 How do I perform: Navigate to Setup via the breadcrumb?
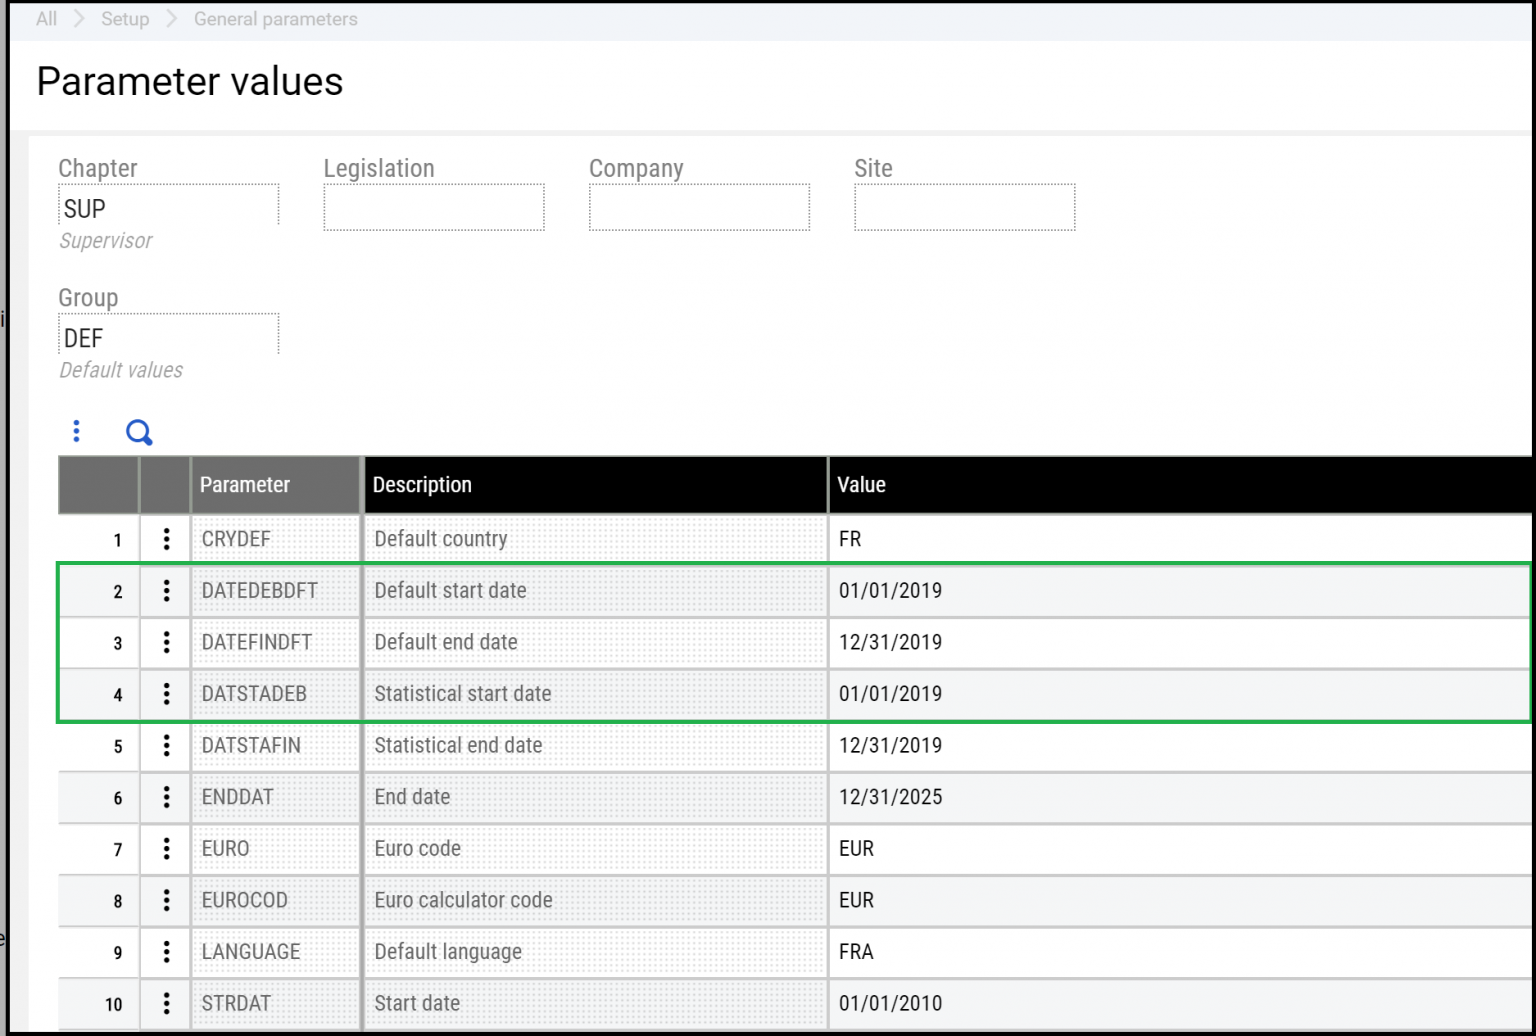point(125,18)
